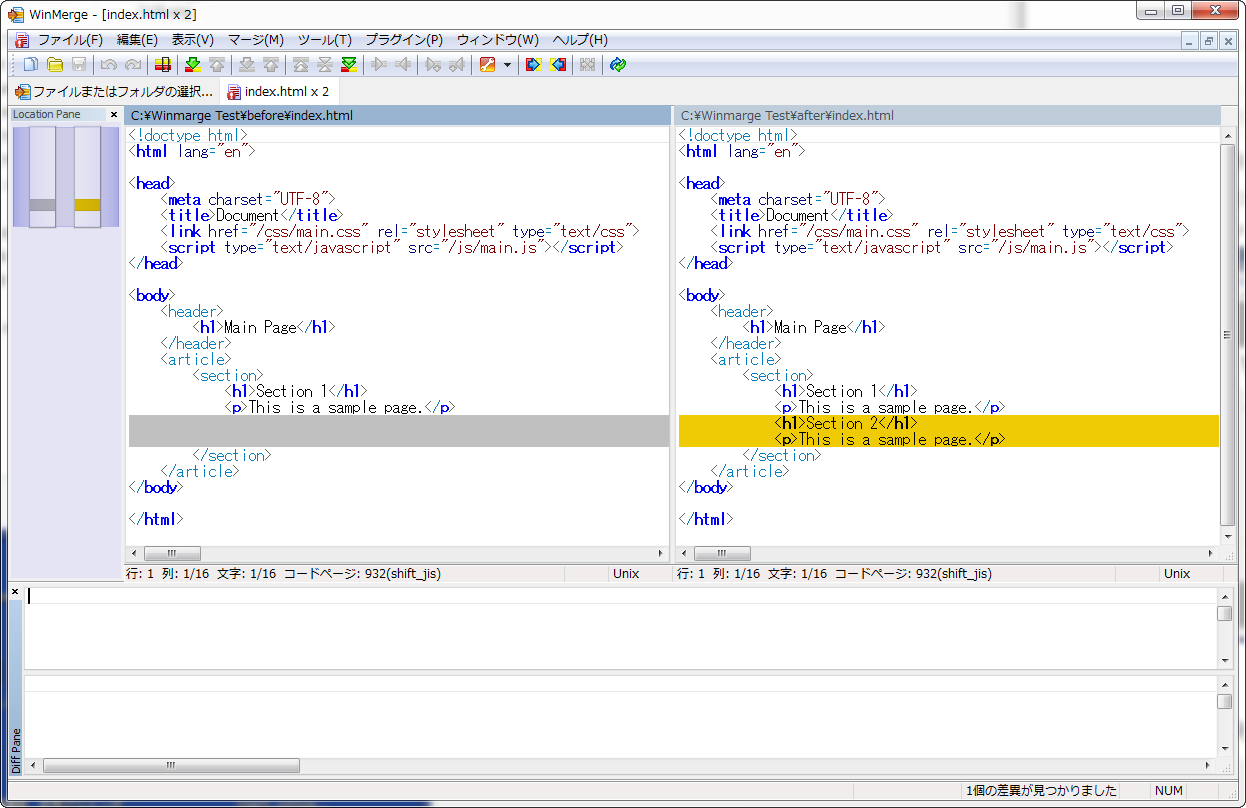1246x808 pixels.
Task: Click the Undo icon on the toolbar
Action: (107, 64)
